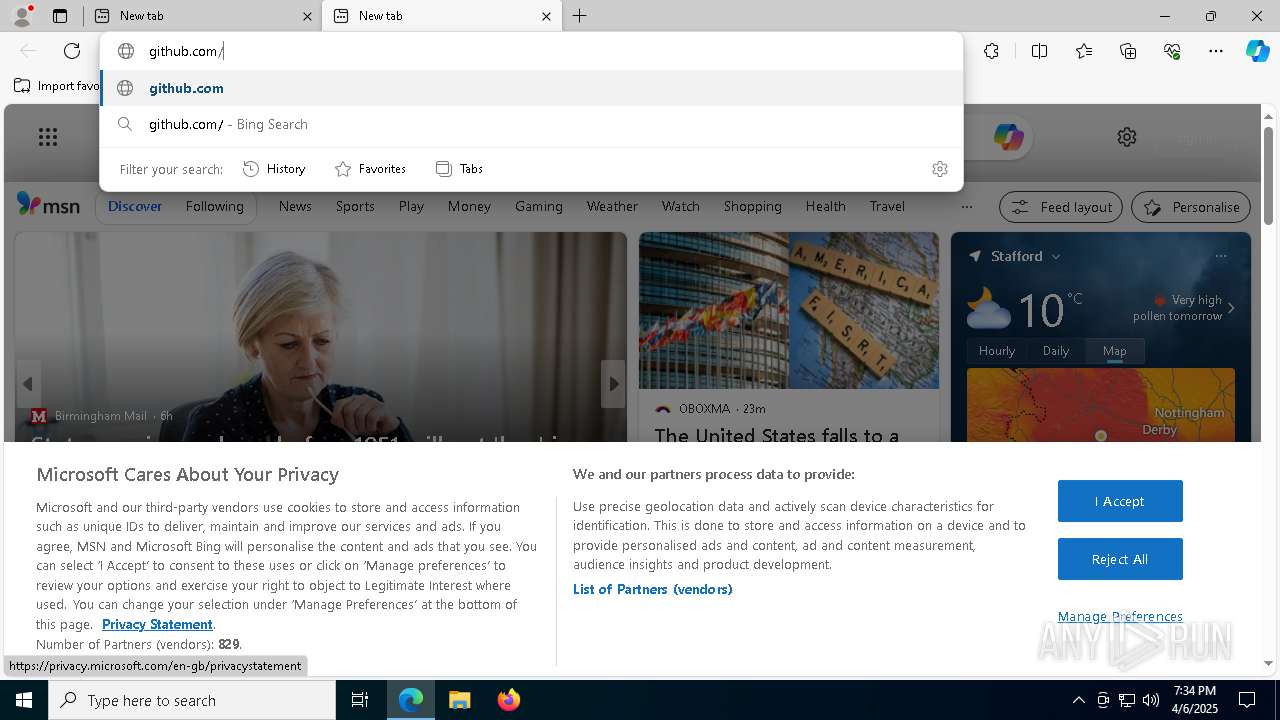The width and height of the screenshot is (1280, 720).
Task: Open Microsoft Edge taskbar icon
Action: pyautogui.click(x=411, y=700)
